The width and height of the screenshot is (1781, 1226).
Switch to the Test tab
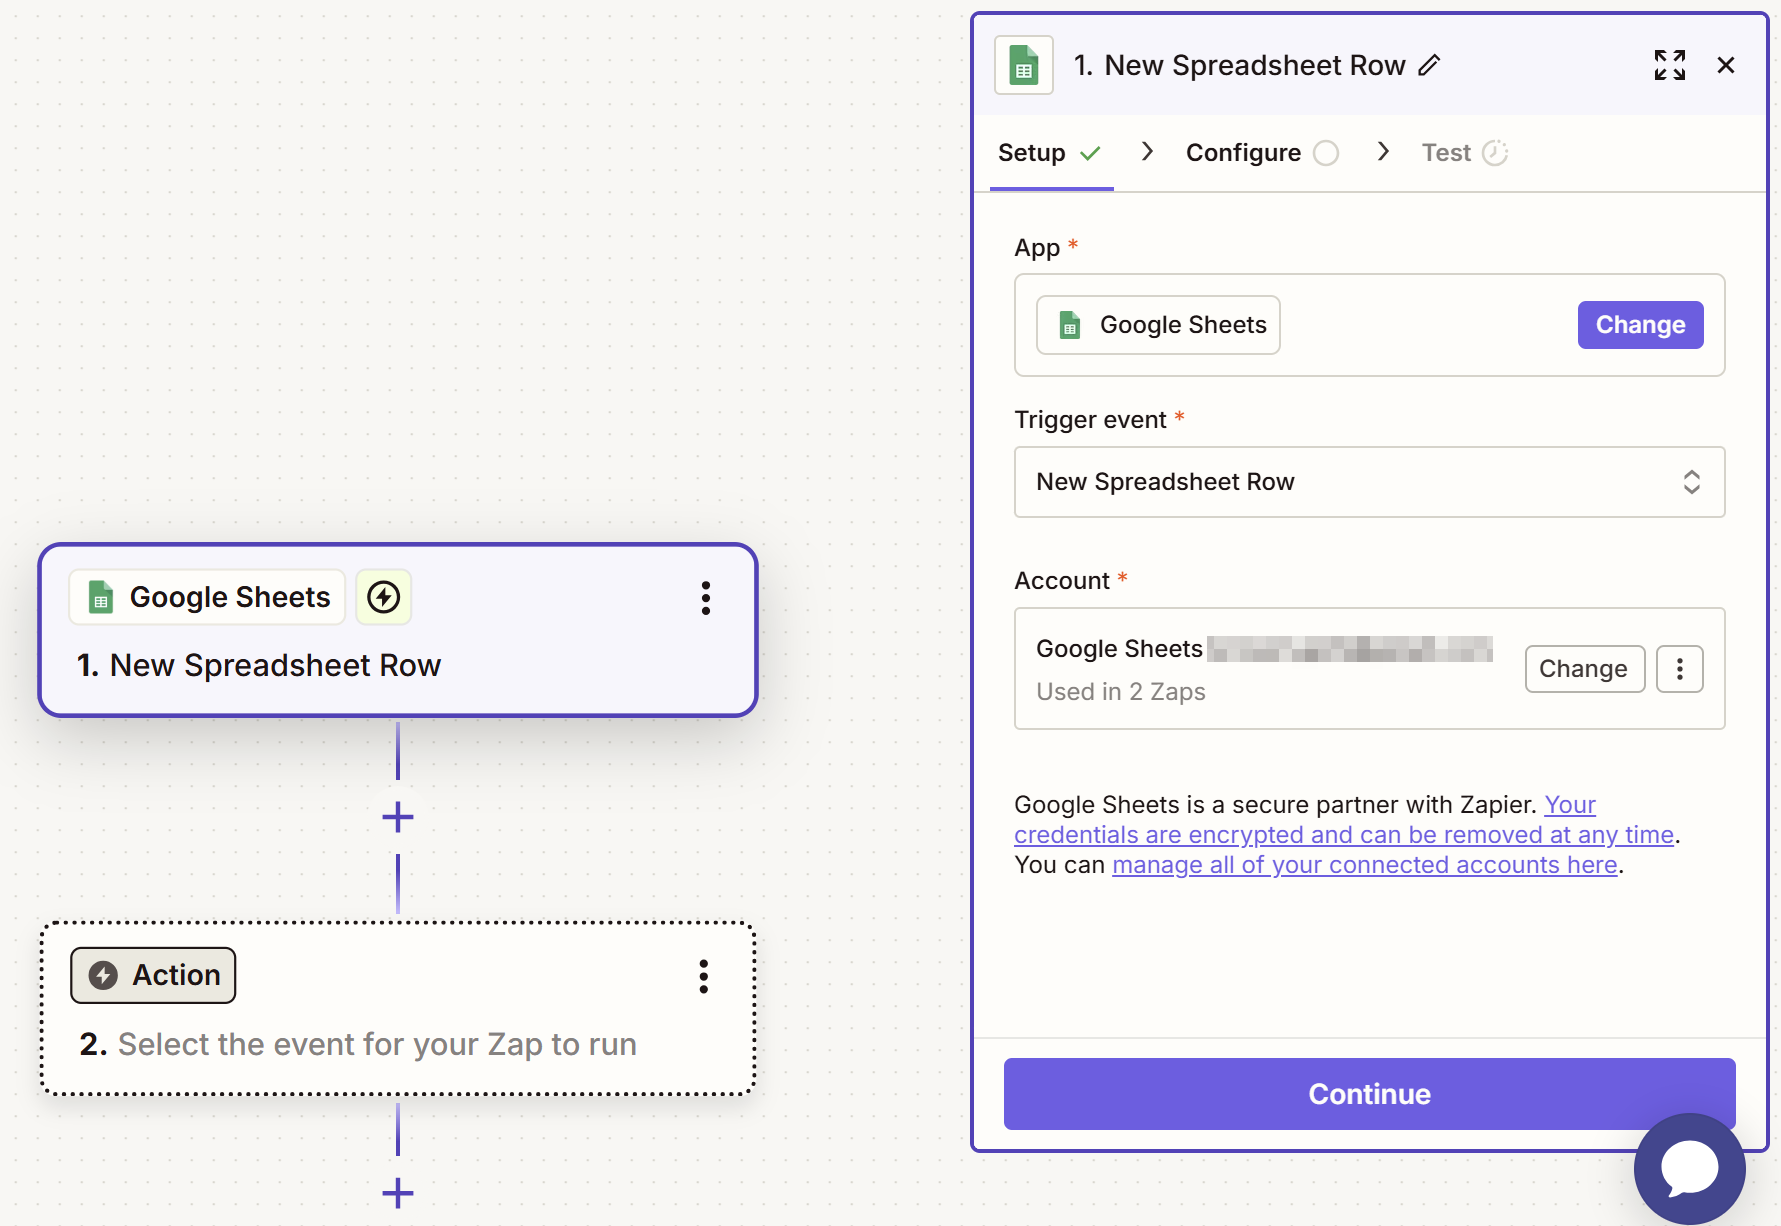coord(1445,152)
